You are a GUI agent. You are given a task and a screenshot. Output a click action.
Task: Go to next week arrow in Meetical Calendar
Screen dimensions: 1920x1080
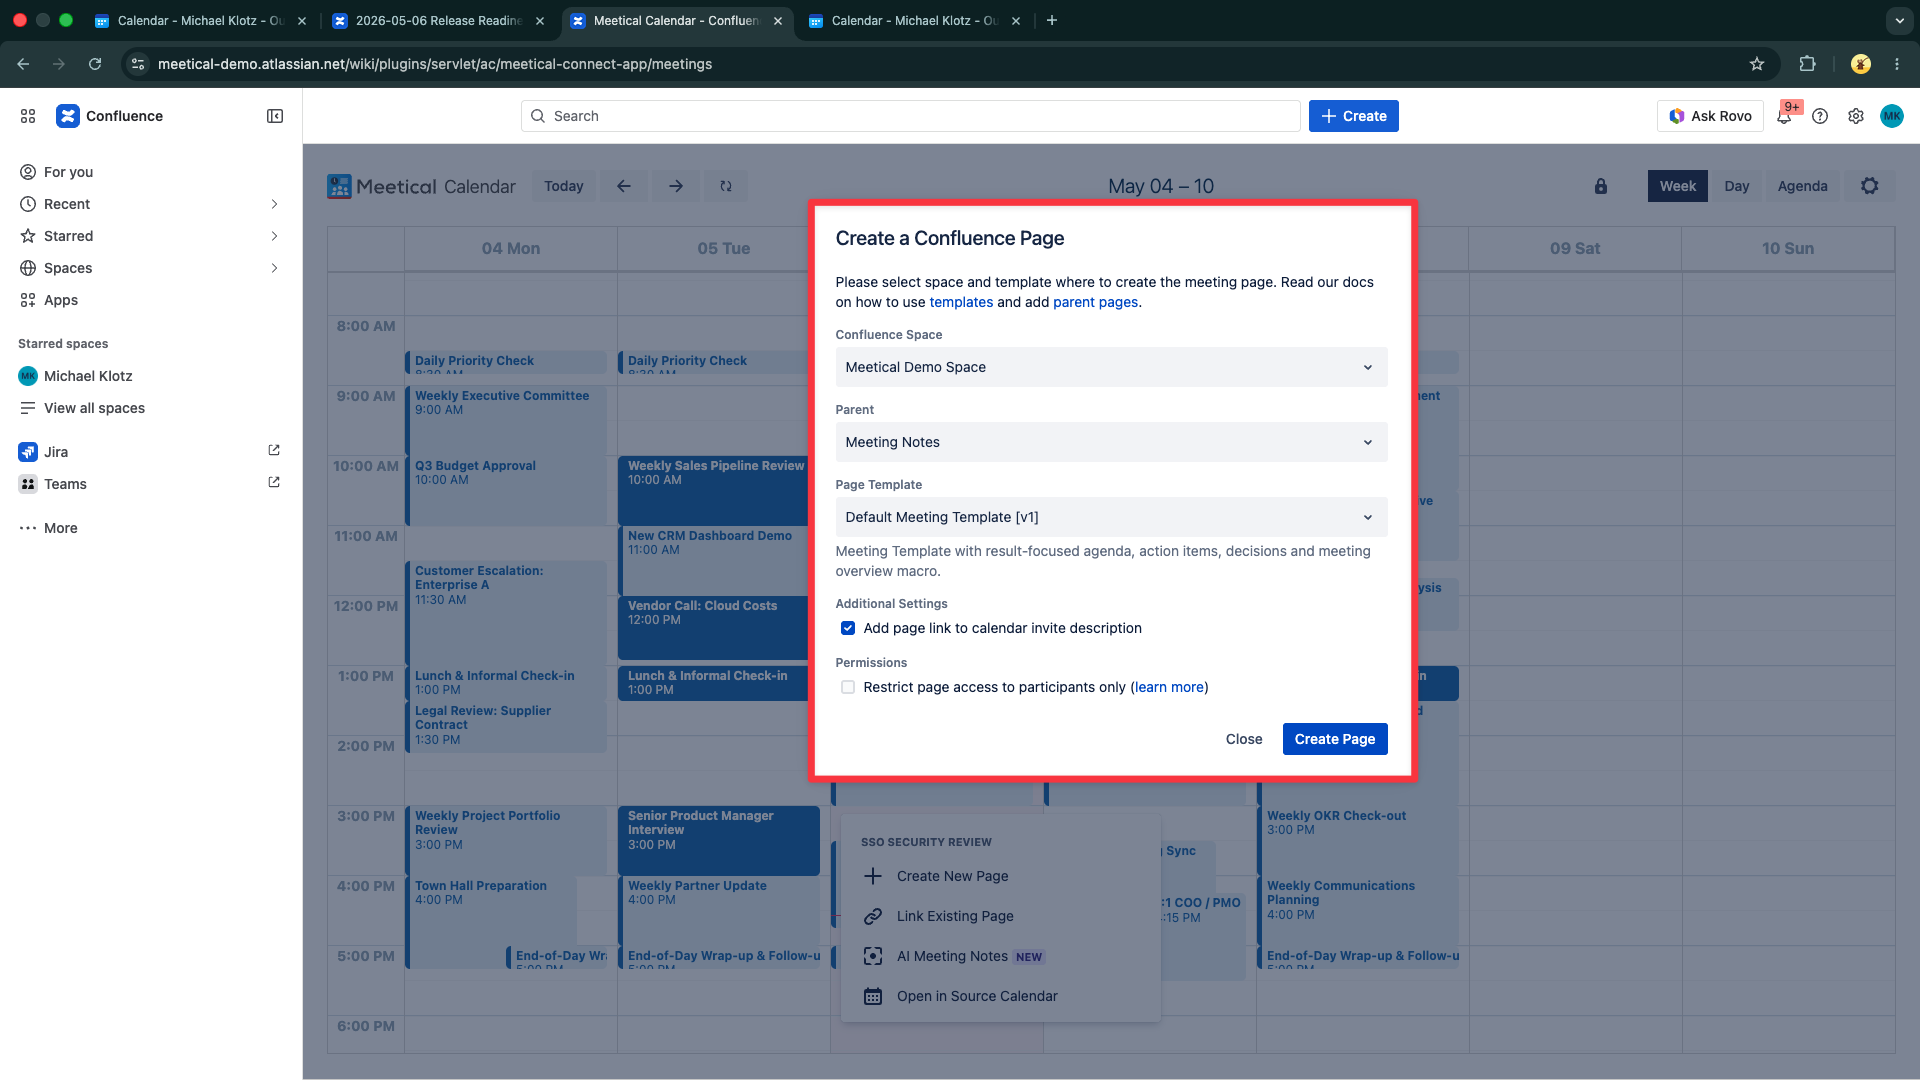tap(676, 186)
